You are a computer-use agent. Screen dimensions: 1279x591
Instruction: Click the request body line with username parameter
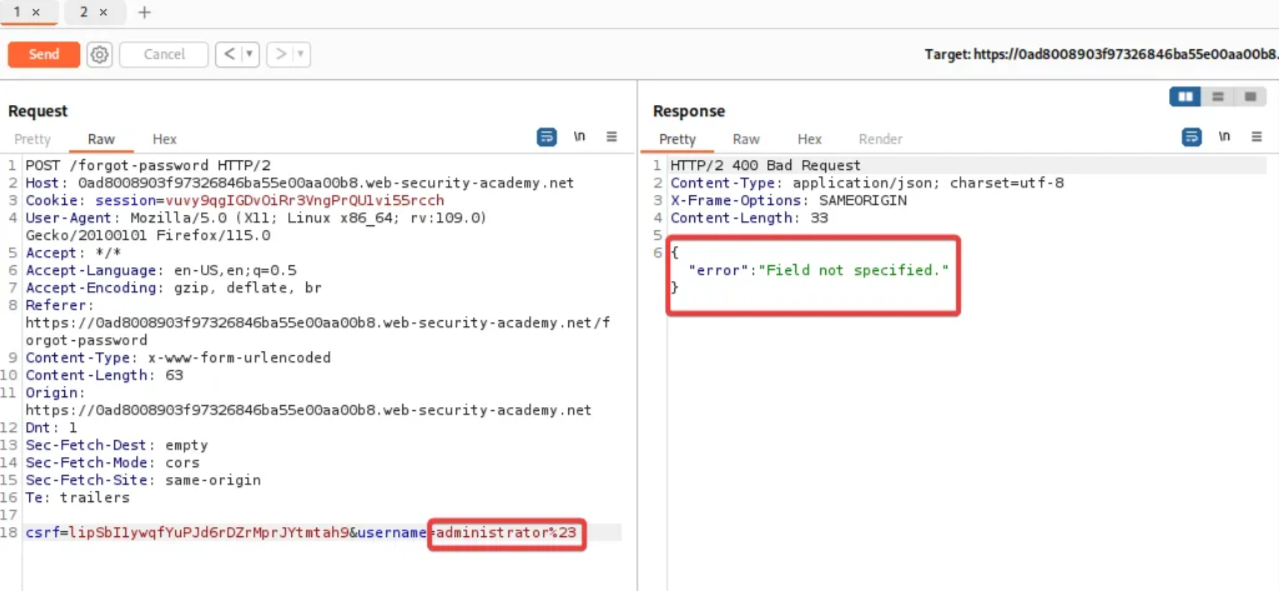[300, 533]
